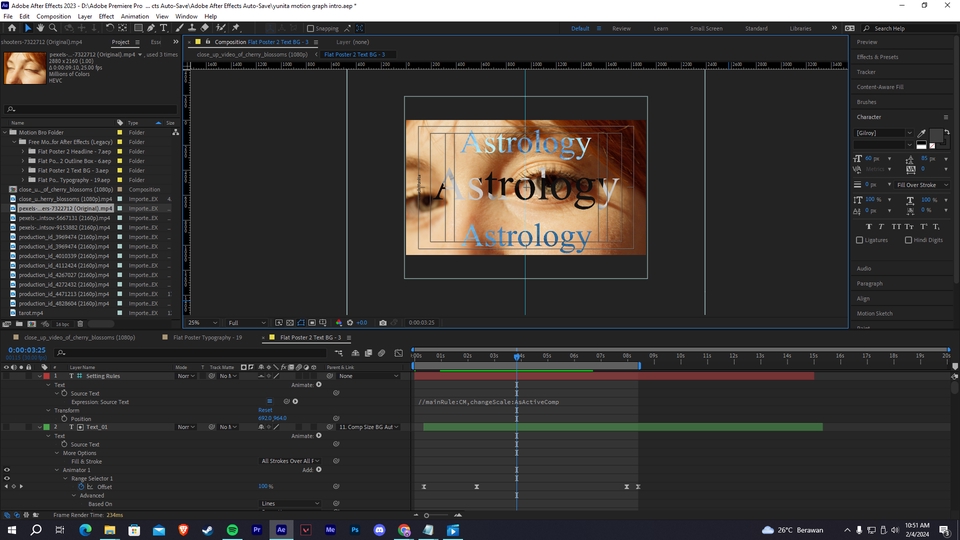
Task: Open Parent dropdown for Setting Rules layer
Action: click(368, 376)
